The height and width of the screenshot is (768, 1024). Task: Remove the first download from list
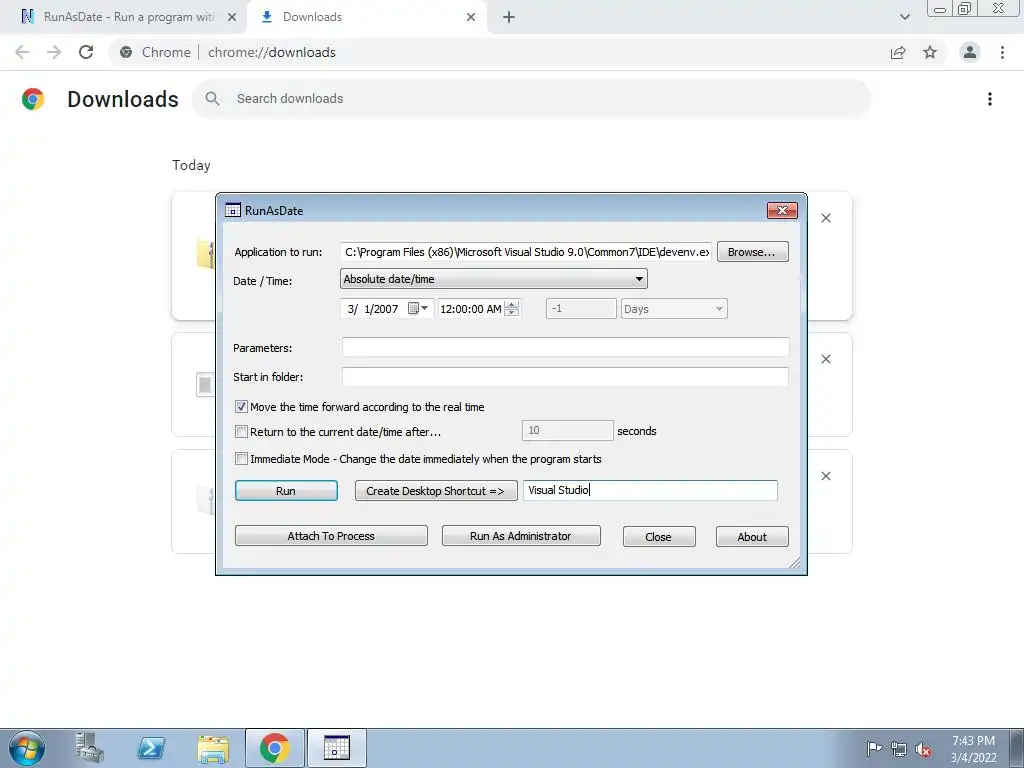point(826,218)
